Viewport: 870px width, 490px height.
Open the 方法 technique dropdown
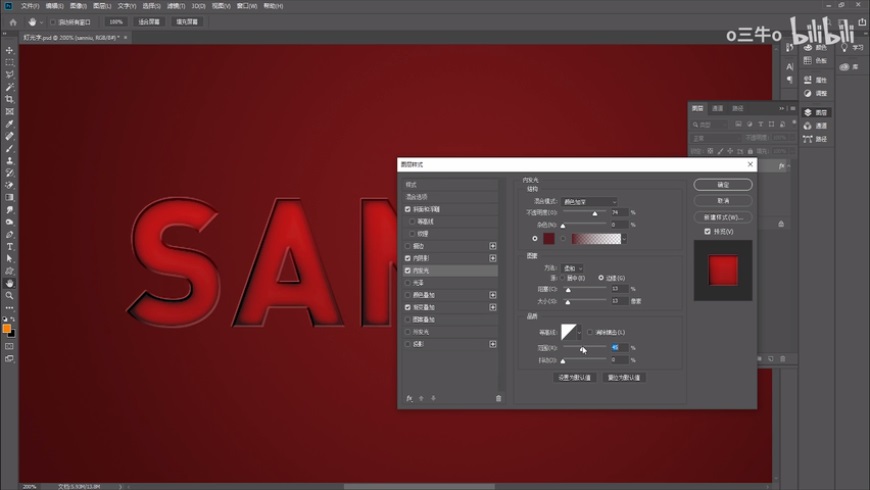click(x=574, y=268)
